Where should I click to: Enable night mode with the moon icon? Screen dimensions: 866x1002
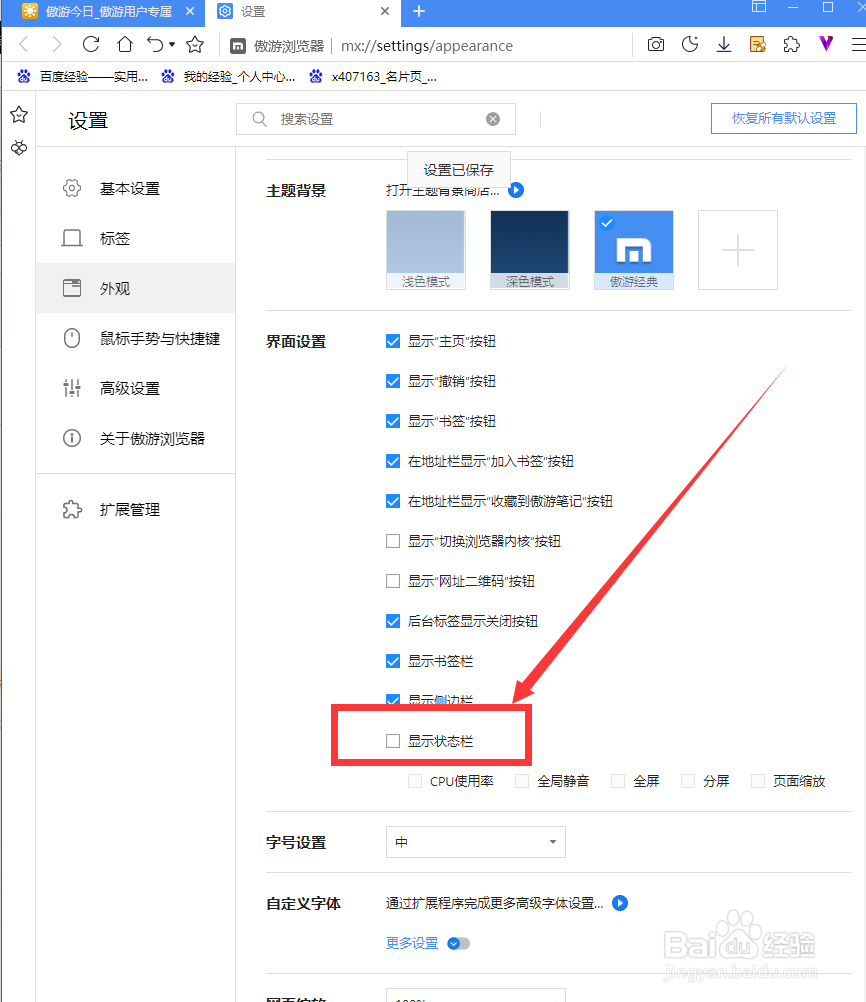[x=690, y=44]
